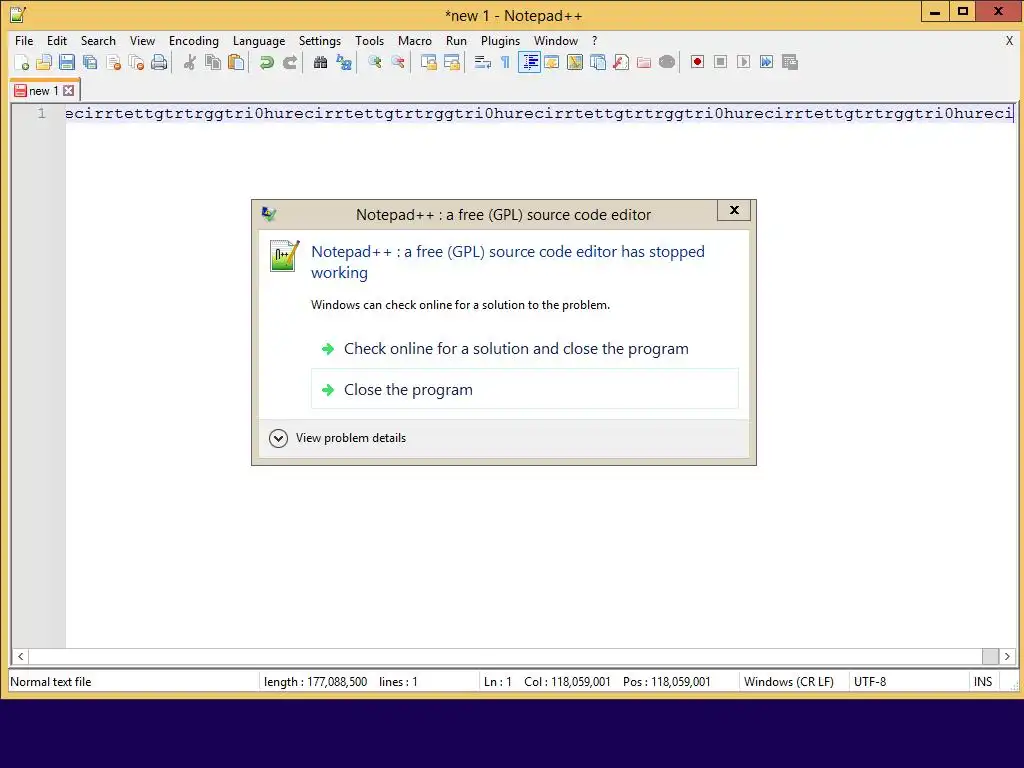Close the 'new 1' tab with its X
The width and height of the screenshot is (1024, 768).
click(x=69, y=91)
